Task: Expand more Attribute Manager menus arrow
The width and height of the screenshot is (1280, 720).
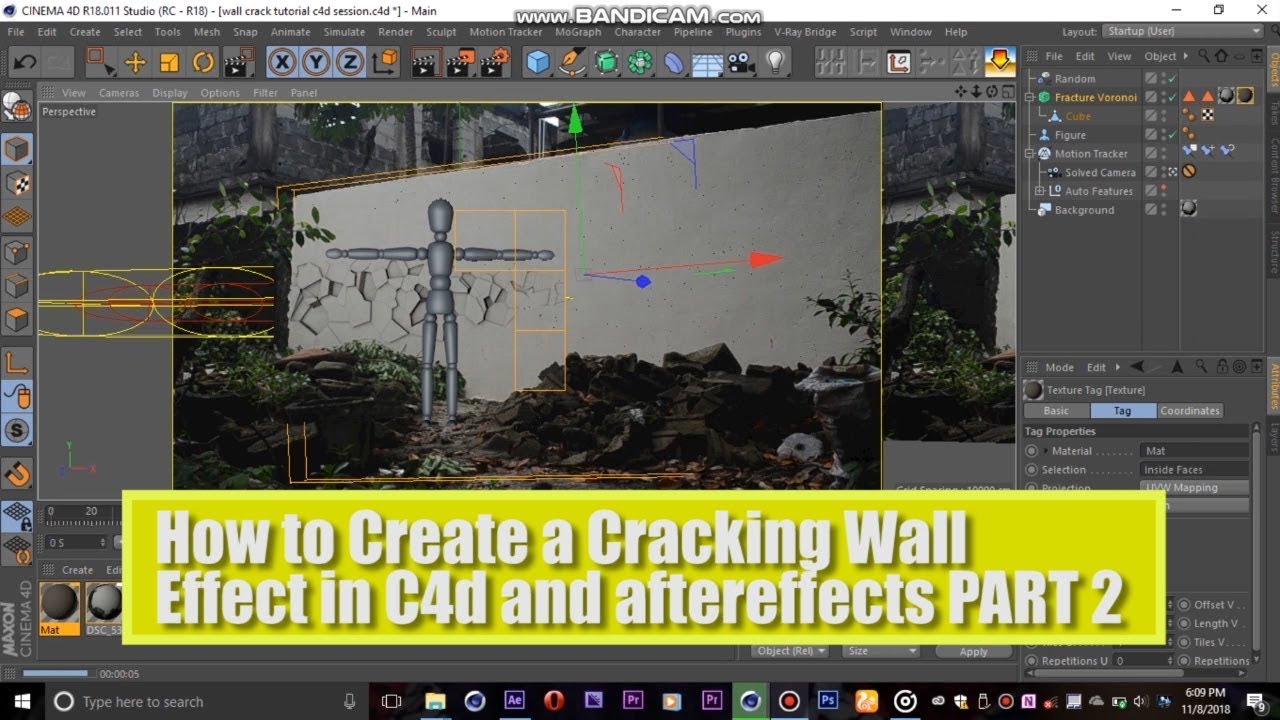Action: tap(1117, 367)
